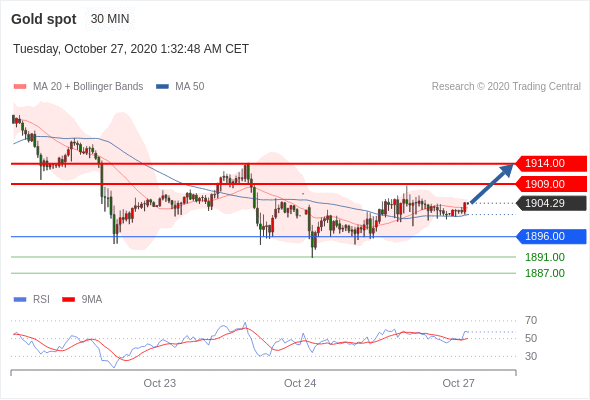Viewport: 590px width, 400px height.
Task: Click the red 9MA legend swatch
Action: point(68,300)
